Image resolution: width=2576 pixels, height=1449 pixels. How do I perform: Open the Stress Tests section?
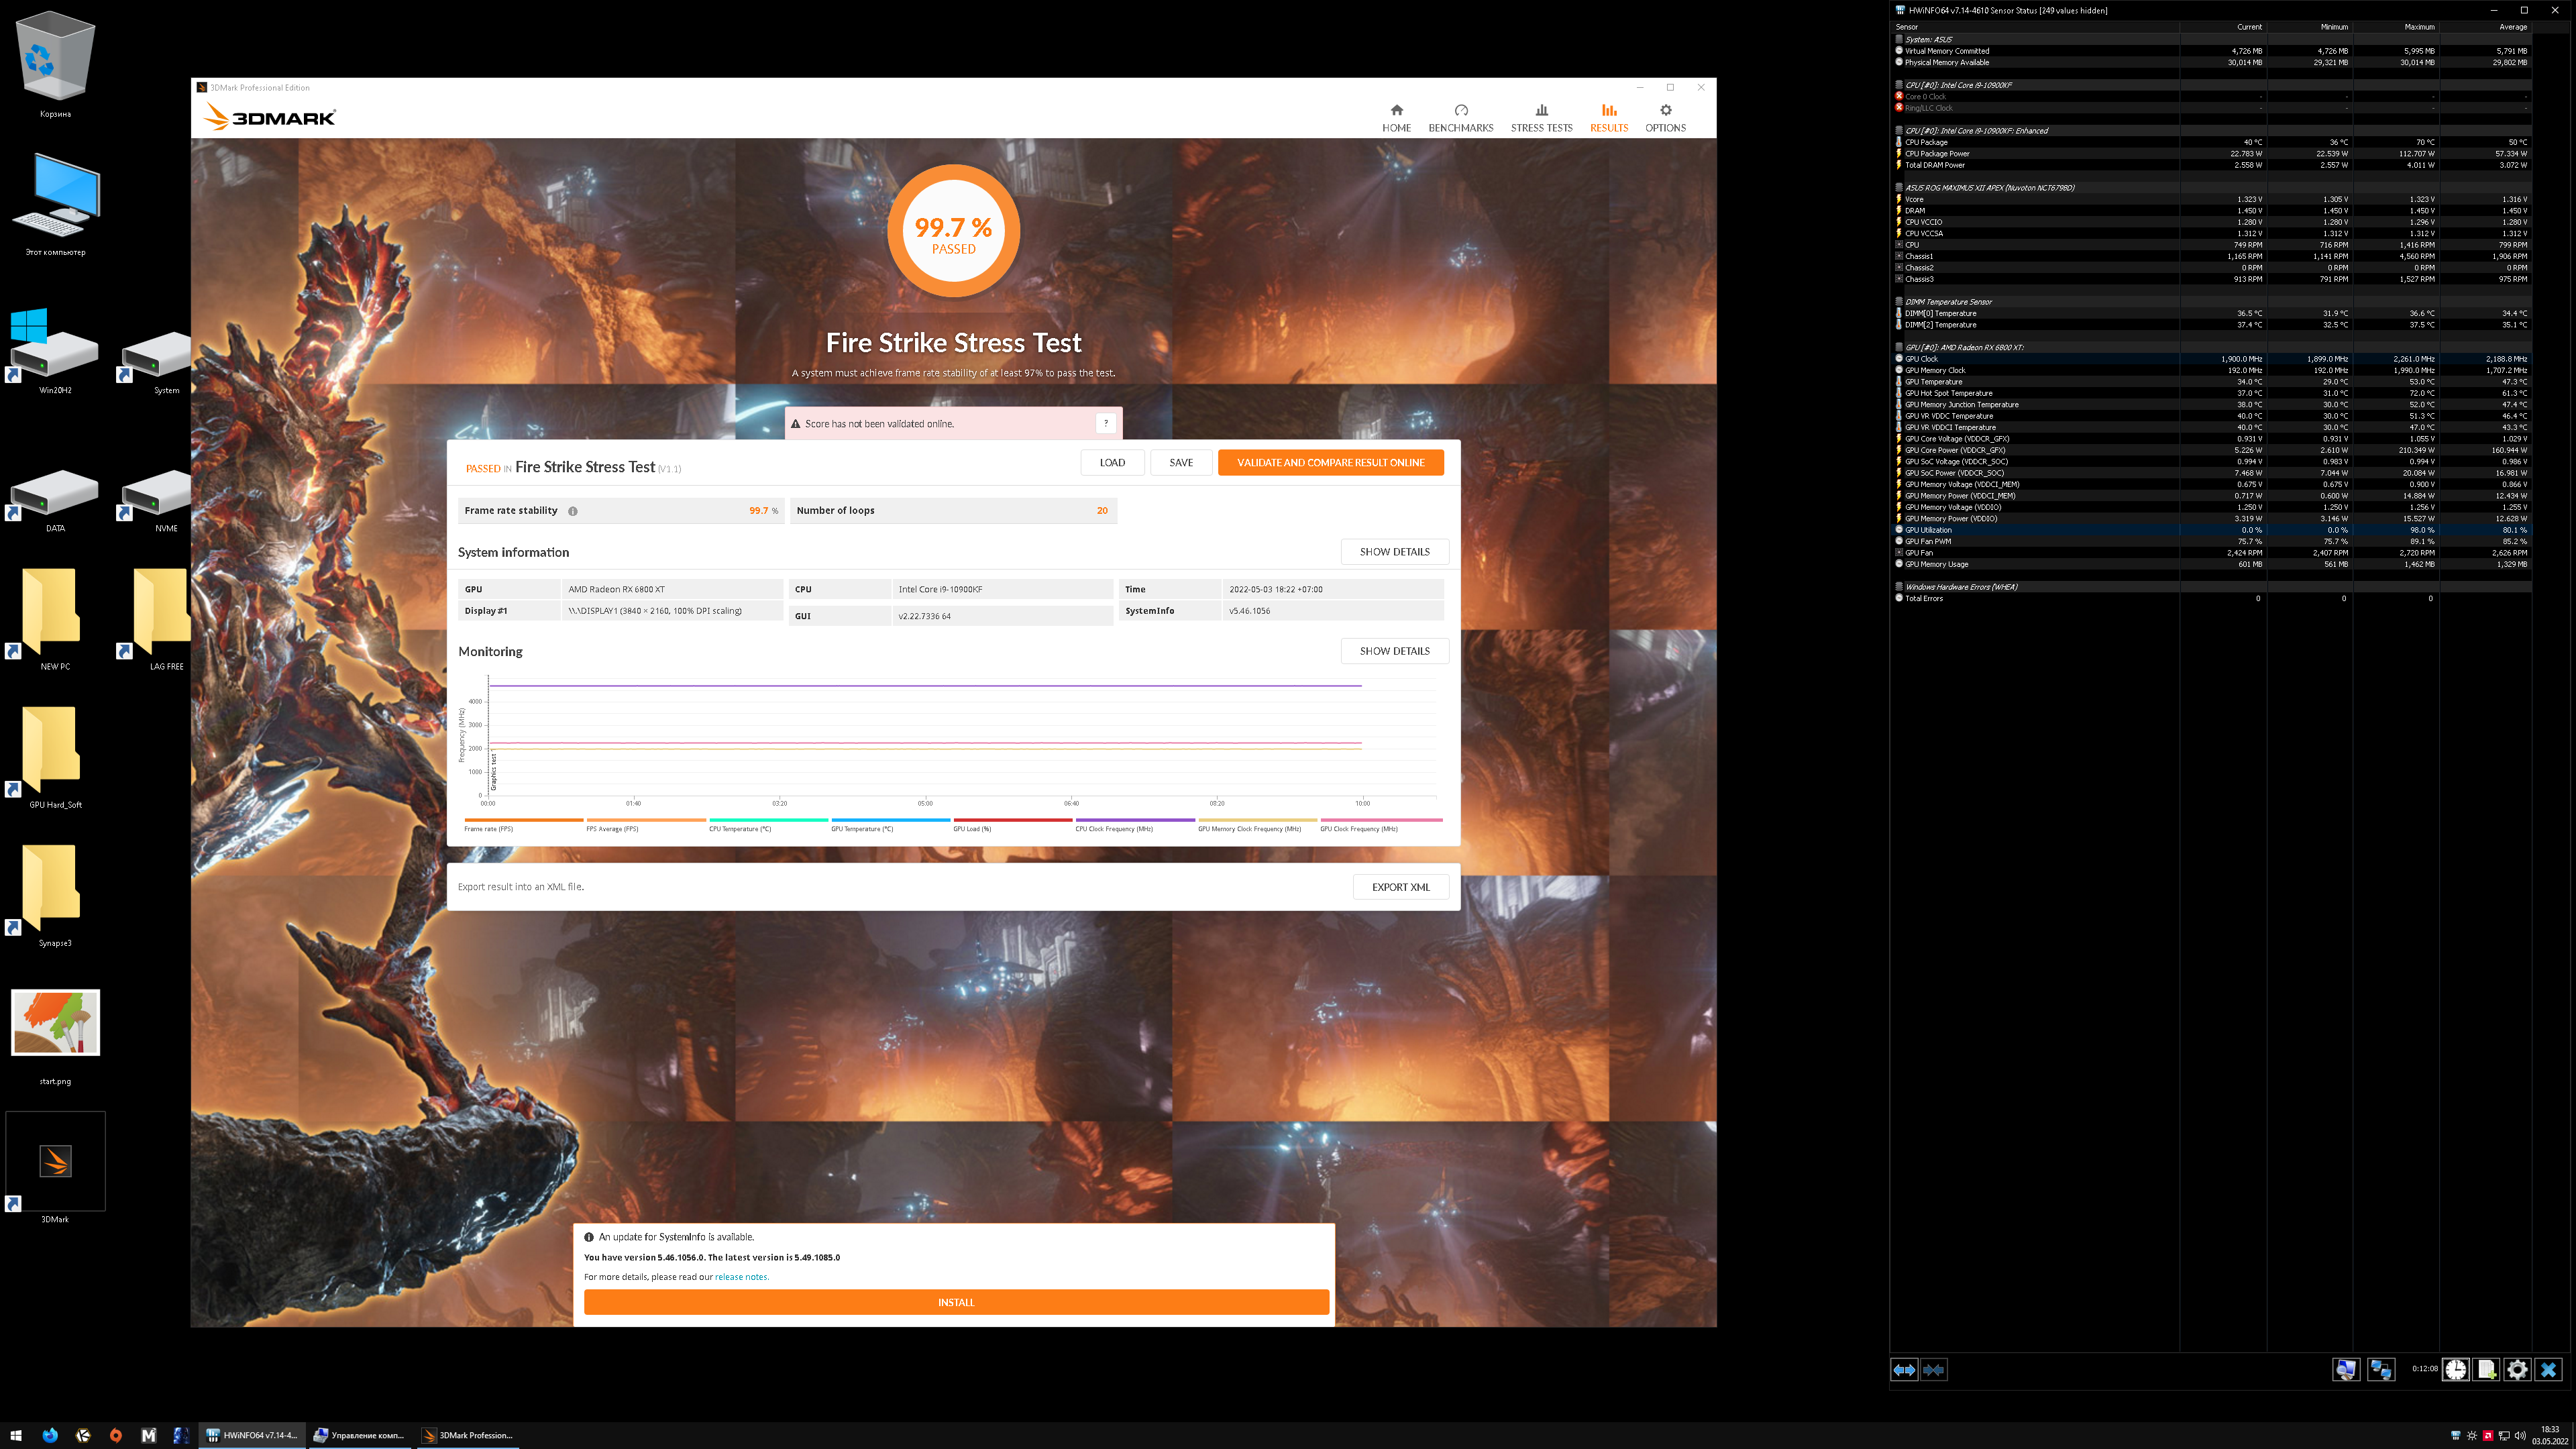pyautogui.click(x=1541, y=117)
